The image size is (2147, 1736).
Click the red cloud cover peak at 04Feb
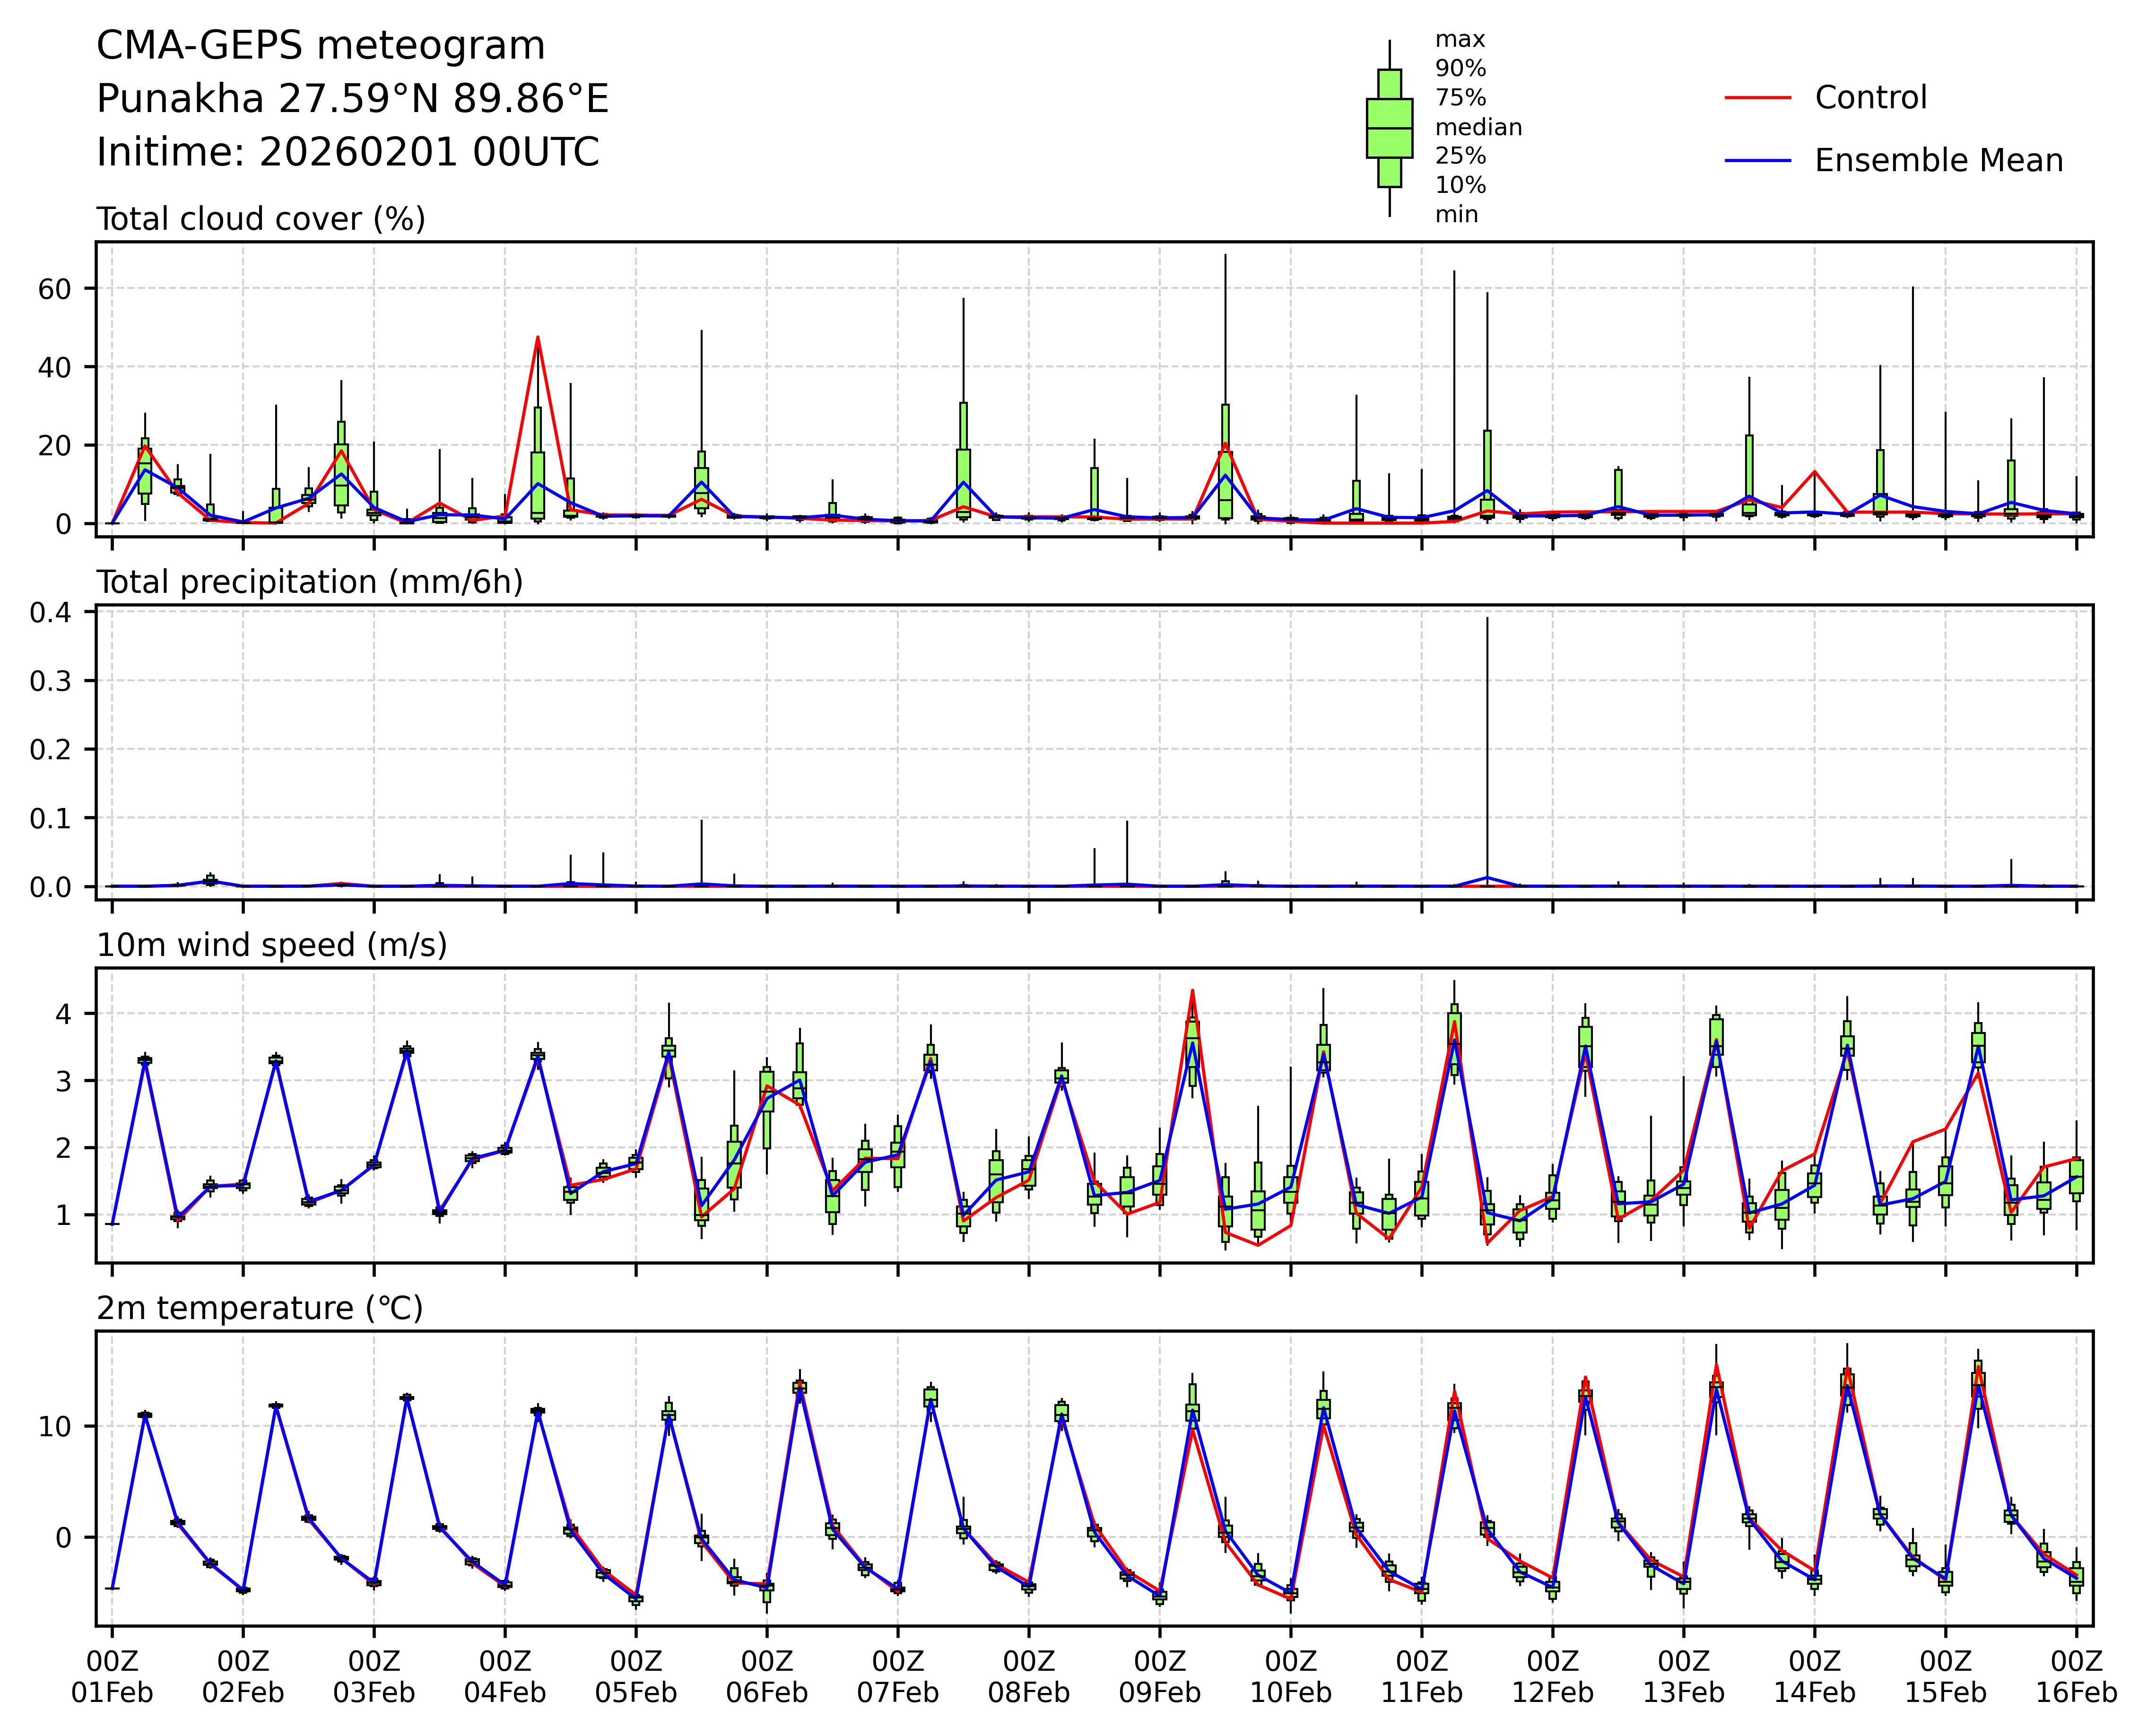[538, 340]
